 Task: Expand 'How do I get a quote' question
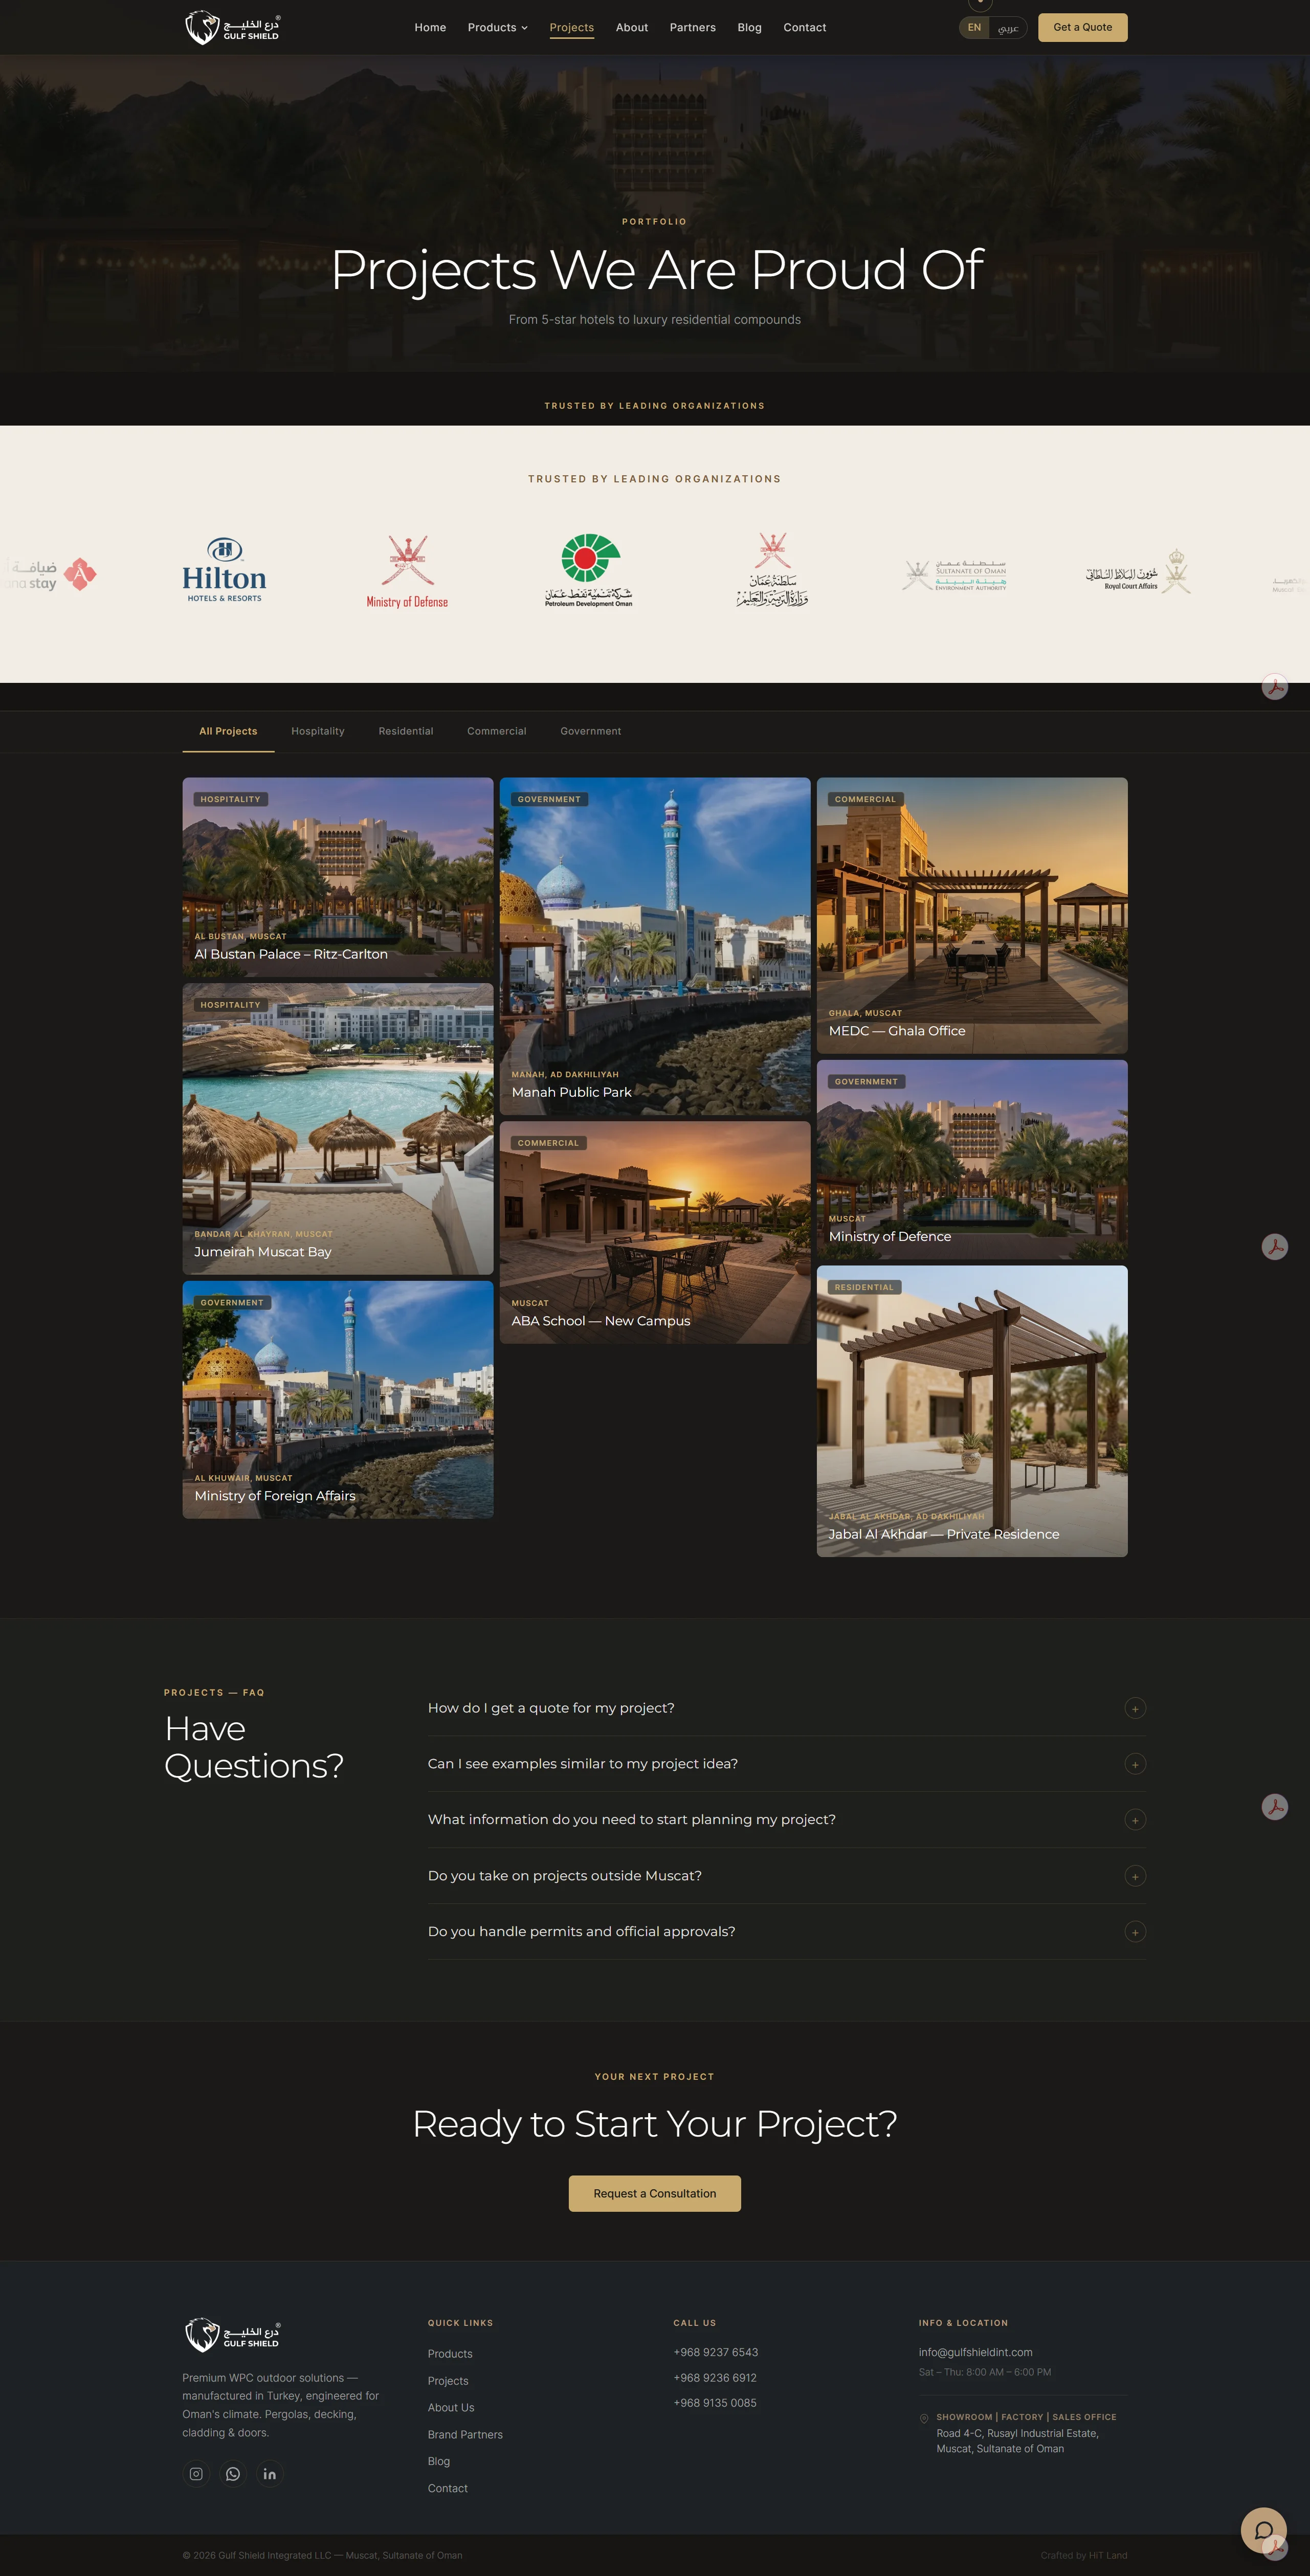coord(787,1708)
